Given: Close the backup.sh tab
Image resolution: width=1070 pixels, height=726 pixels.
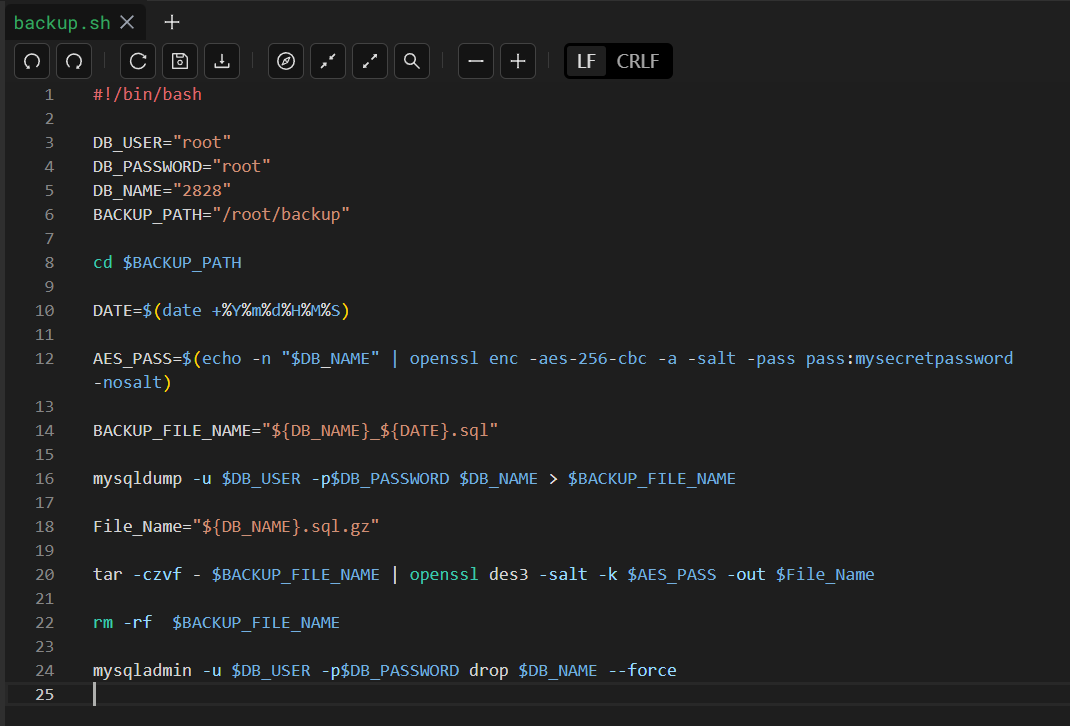Looking at the screenshot, I should (127, 22).
